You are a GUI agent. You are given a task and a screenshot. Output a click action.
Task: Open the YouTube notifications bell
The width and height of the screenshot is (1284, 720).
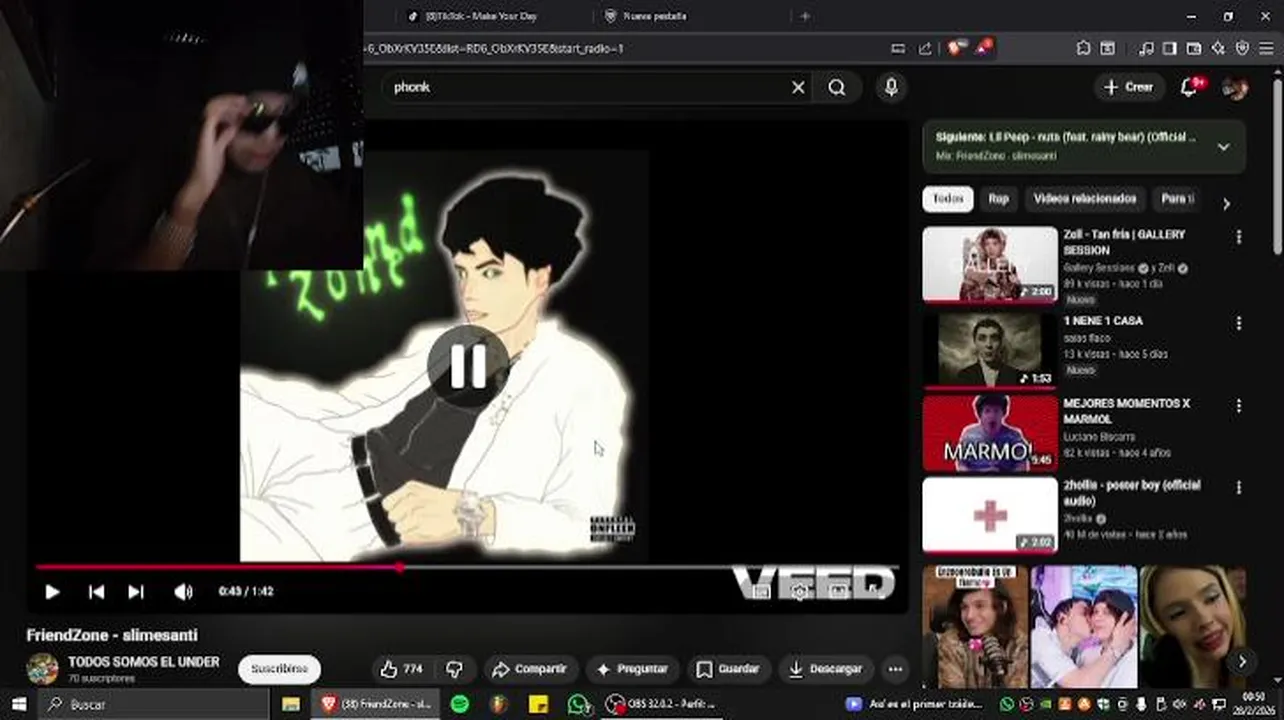pos(1189,87)
